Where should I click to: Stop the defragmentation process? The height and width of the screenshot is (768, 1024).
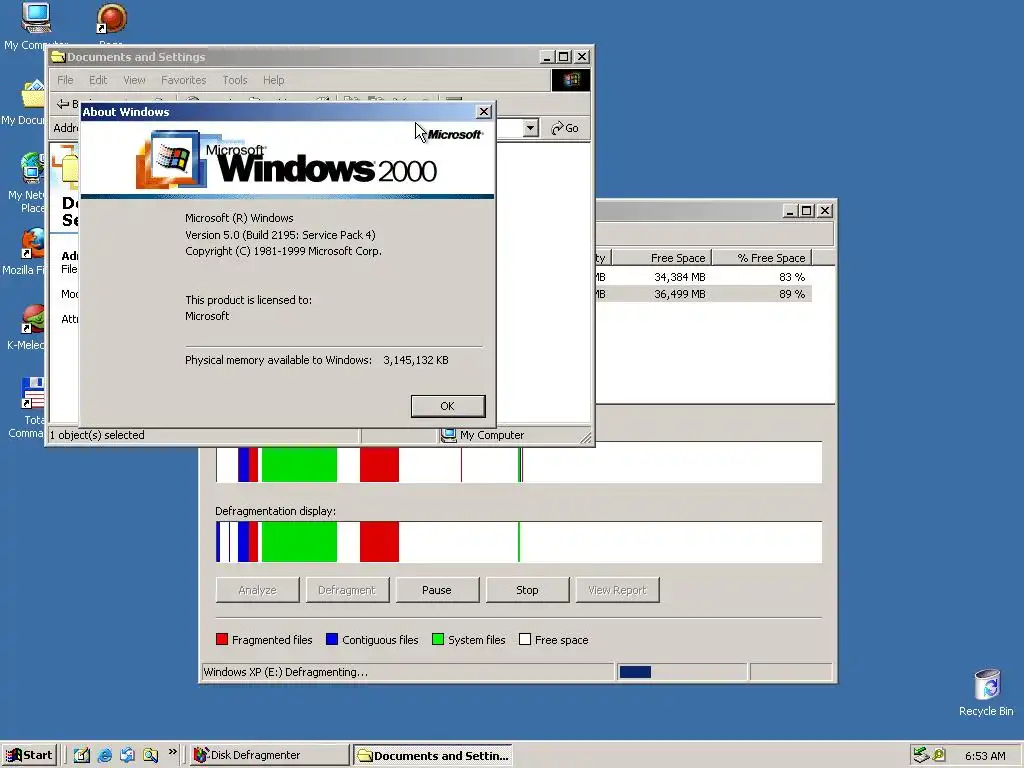coord(527,590)
